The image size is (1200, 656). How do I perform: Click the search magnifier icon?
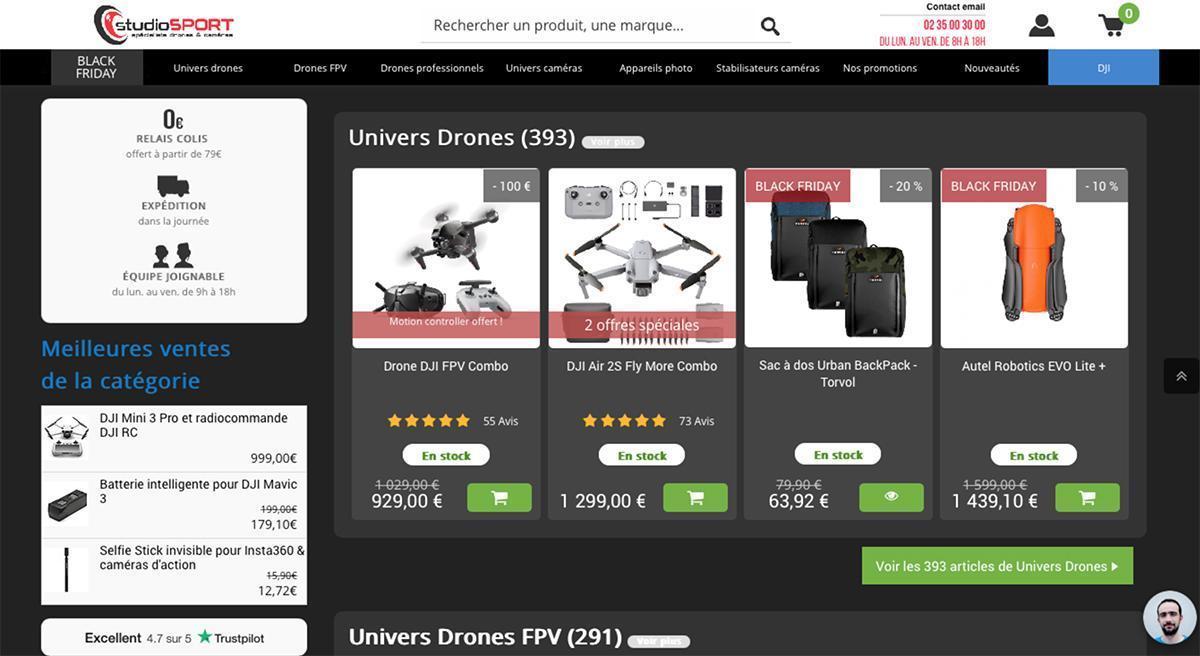(x=770, y=26)
